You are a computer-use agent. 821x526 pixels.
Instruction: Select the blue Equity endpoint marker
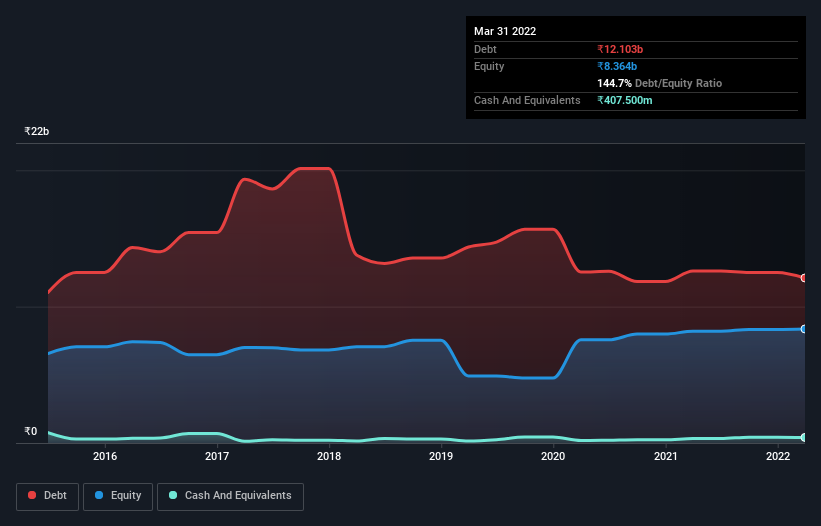point(804,329)
